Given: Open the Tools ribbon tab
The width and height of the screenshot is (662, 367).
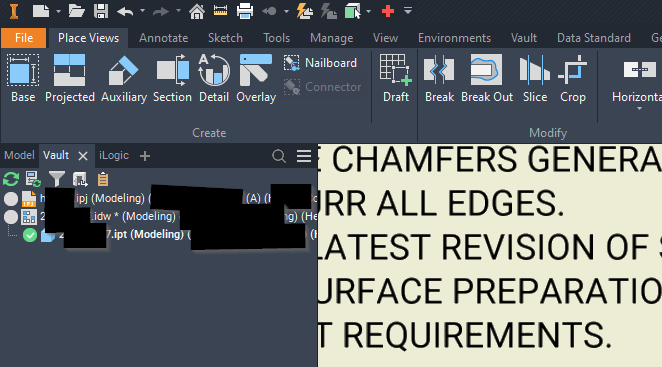Looking at the screenshot, I should click(277, 38).
